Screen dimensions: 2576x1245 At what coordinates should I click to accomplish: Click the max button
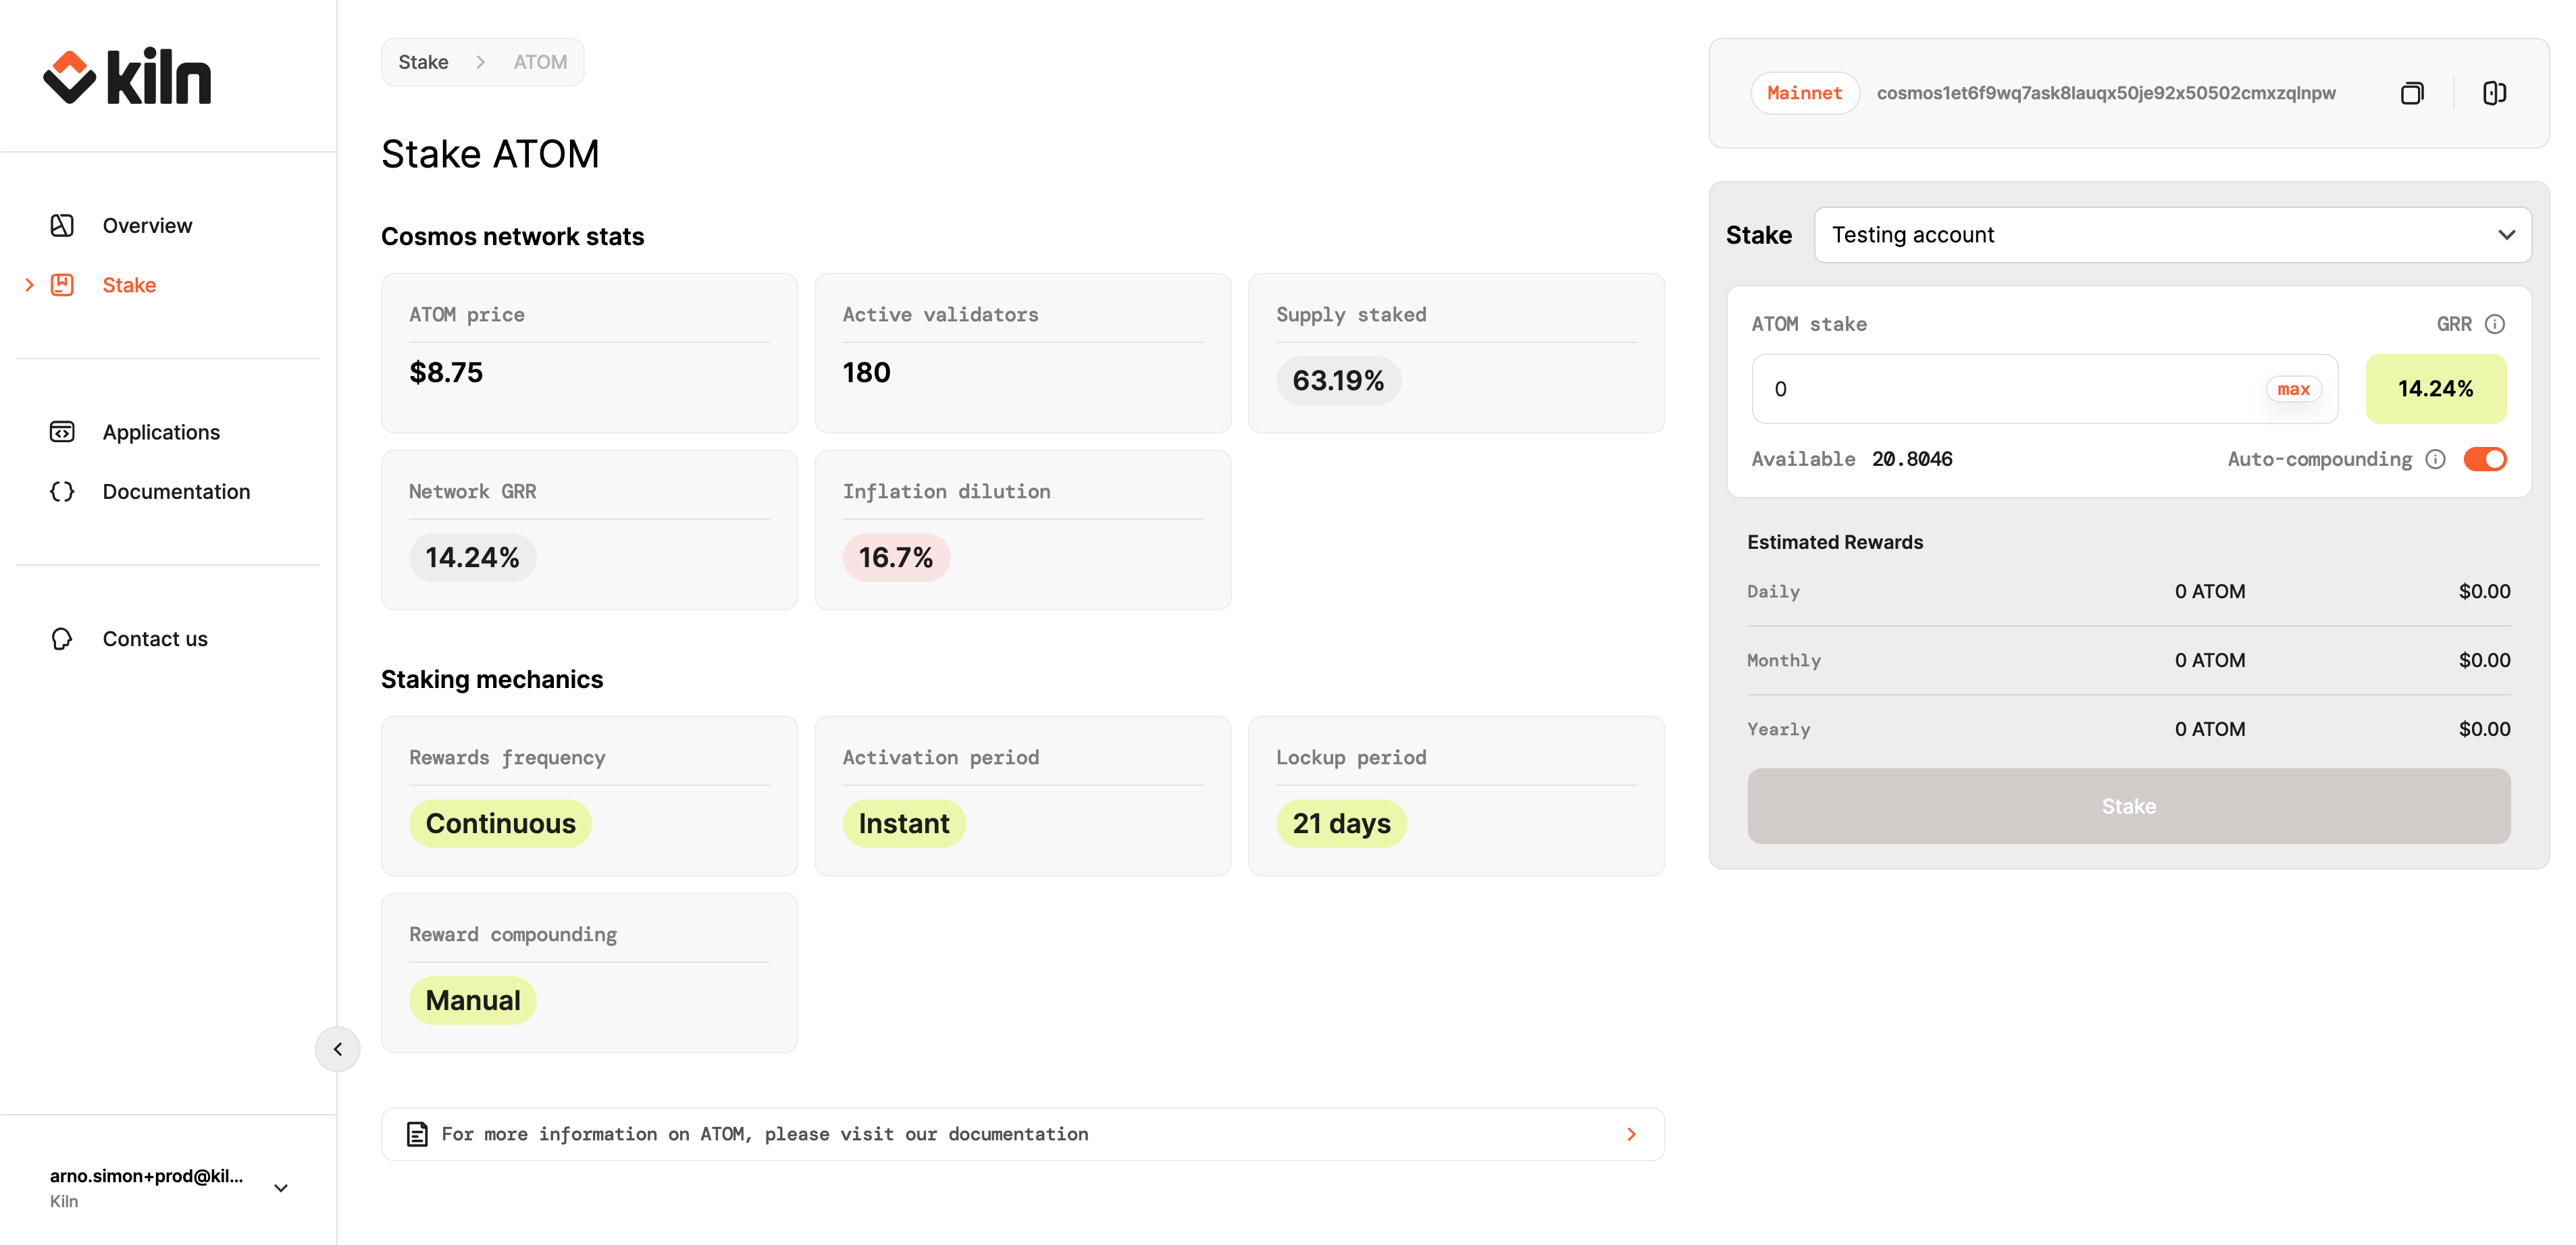pos(2293,389)
